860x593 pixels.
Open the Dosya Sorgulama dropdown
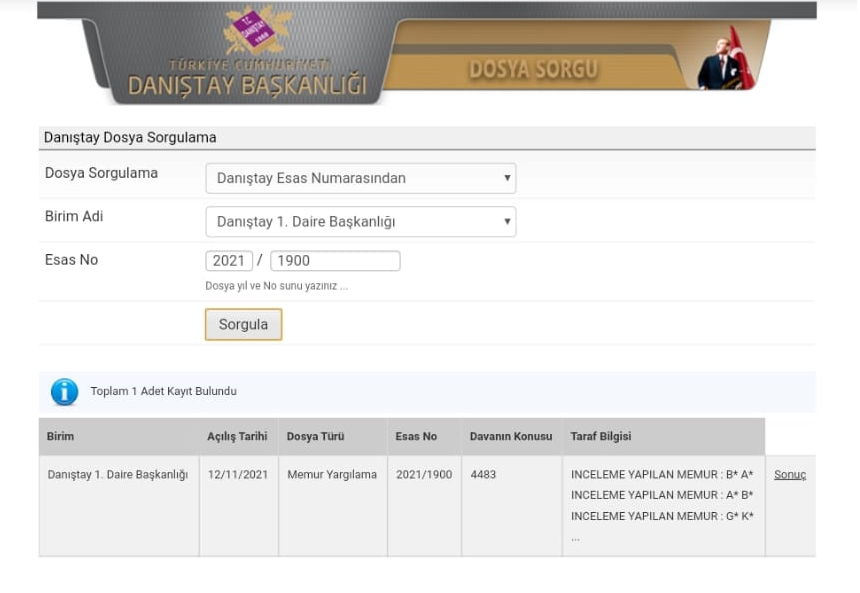(360, 178)
